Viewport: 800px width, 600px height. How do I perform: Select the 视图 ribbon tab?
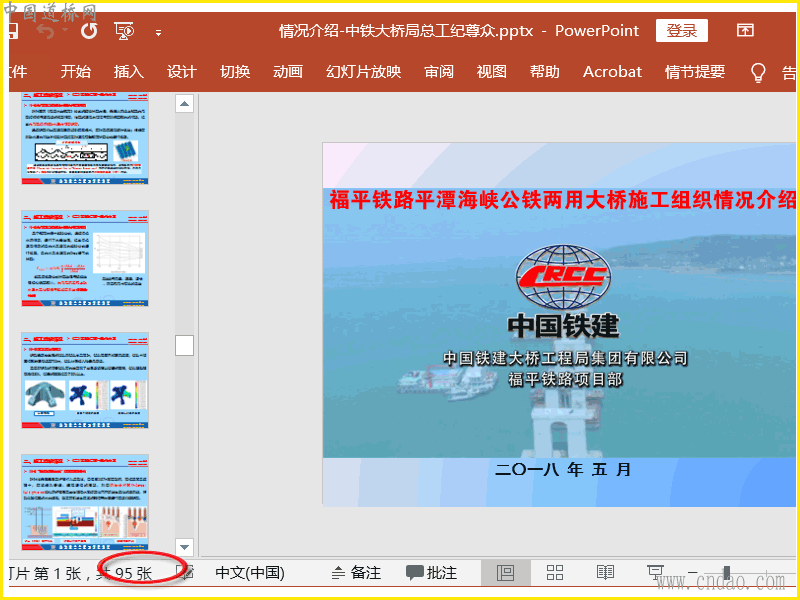pyautogui.click(x=491, y=71)
